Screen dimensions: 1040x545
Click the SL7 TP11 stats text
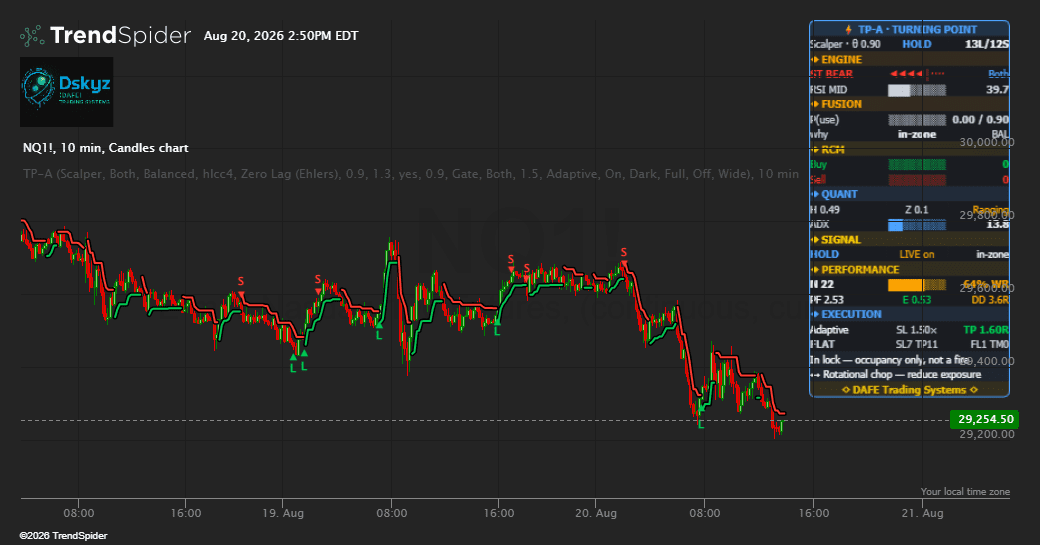(x=917, y=344)
